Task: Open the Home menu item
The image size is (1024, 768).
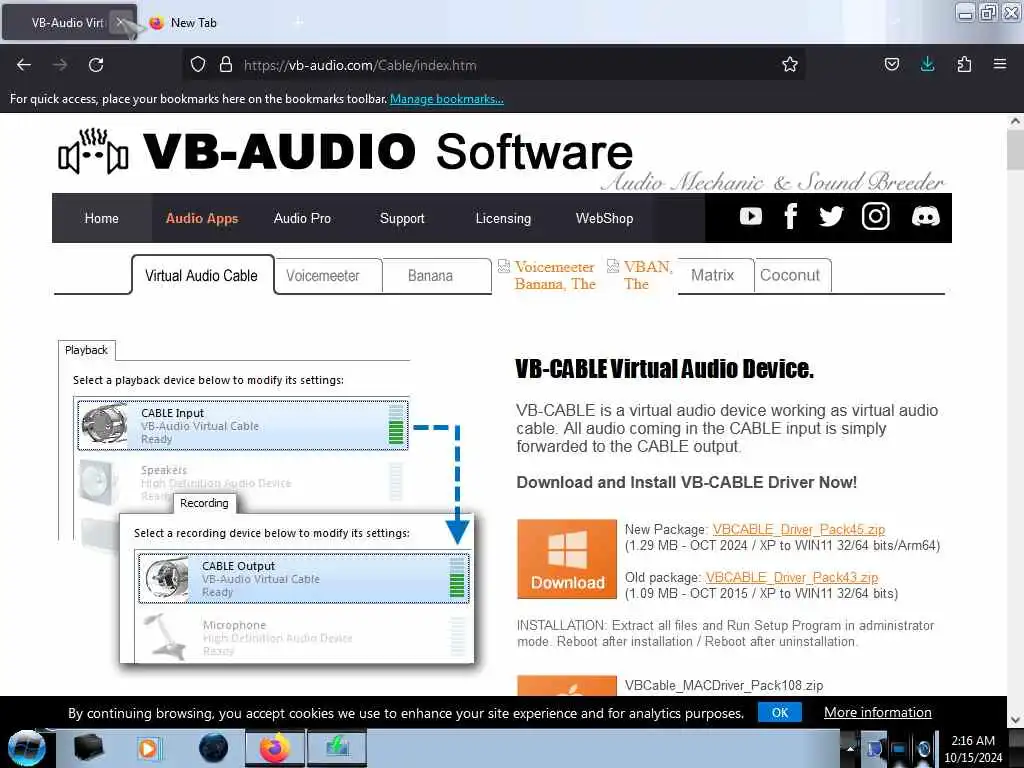Action: coord(101,218)
